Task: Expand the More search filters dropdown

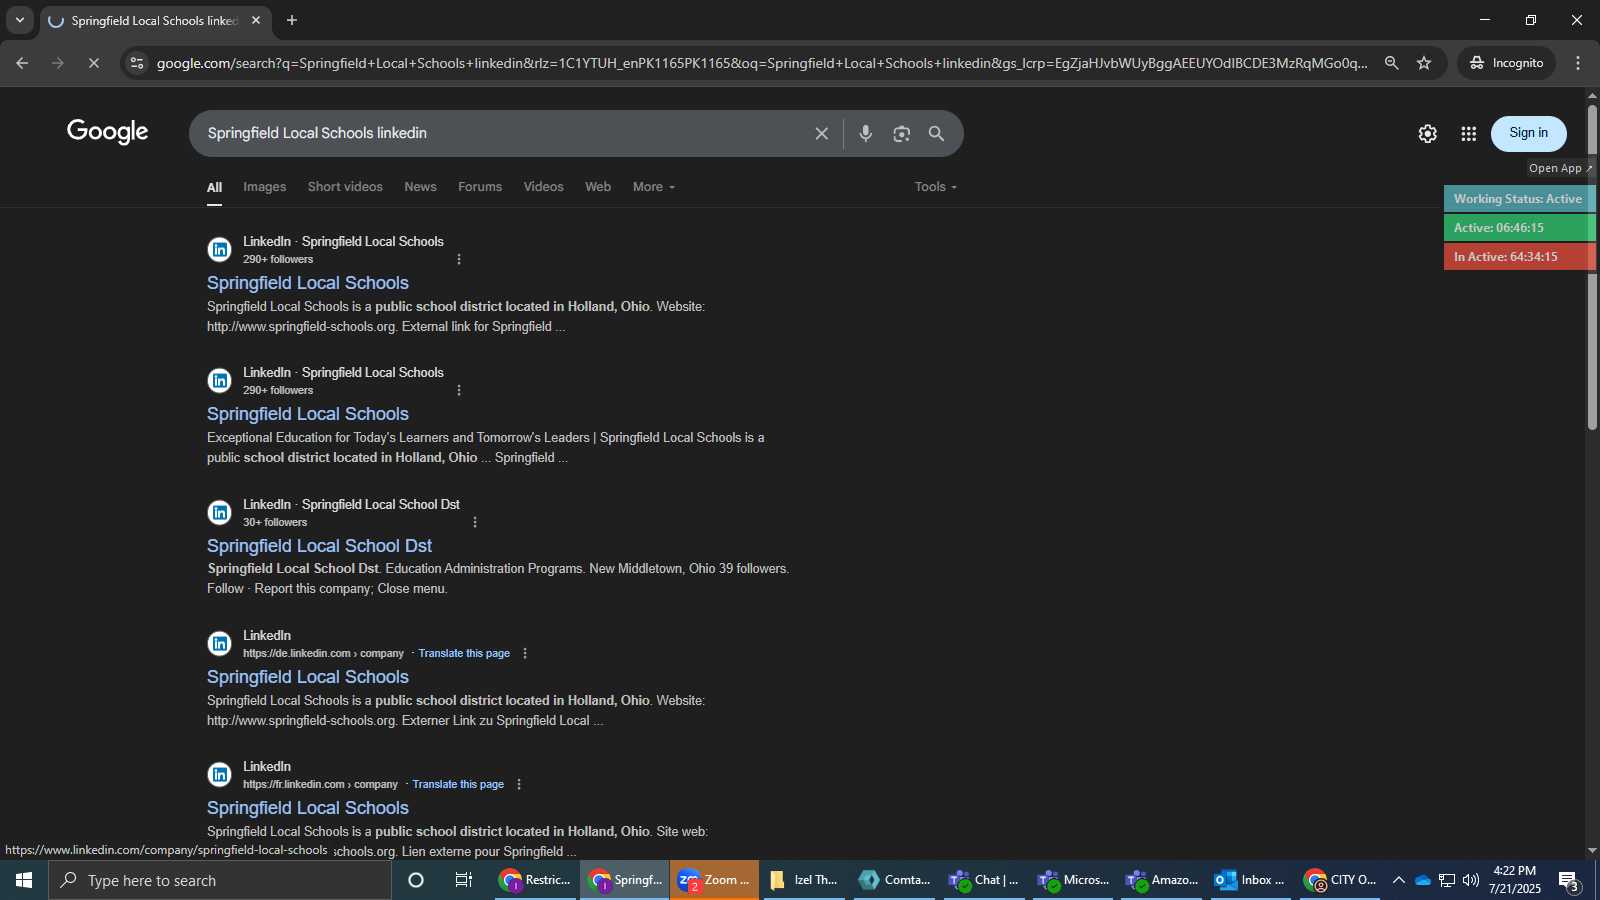Action: click(654, 187)
